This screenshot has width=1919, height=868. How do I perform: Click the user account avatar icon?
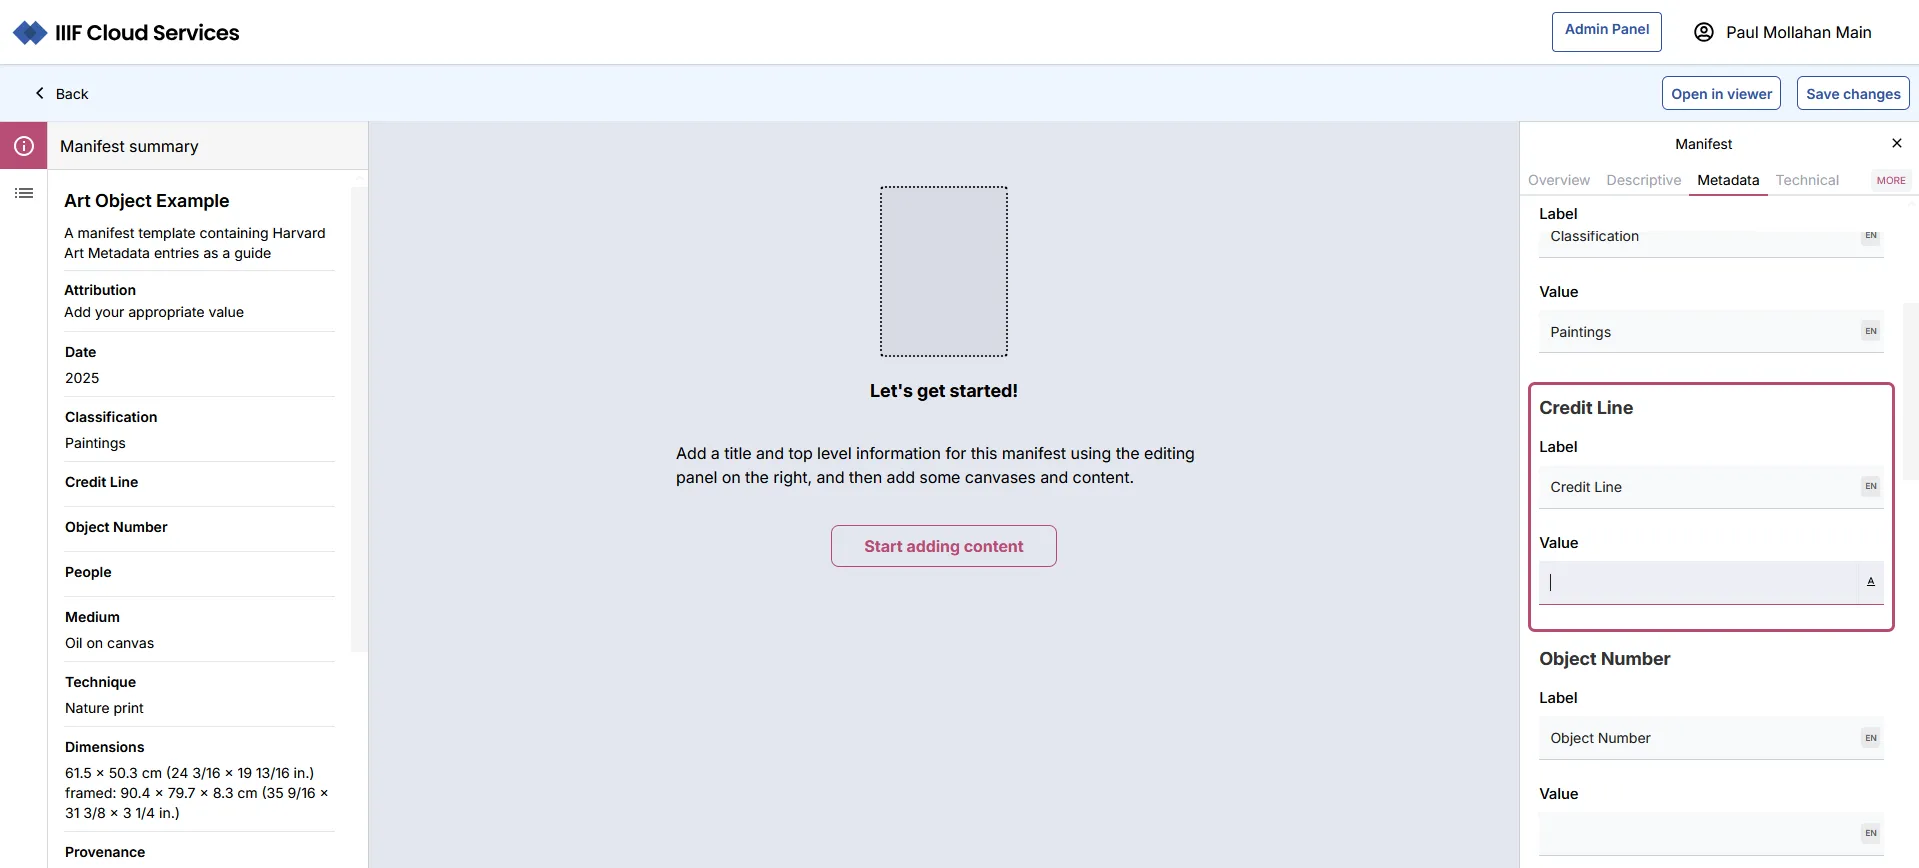coord(1703,32)
